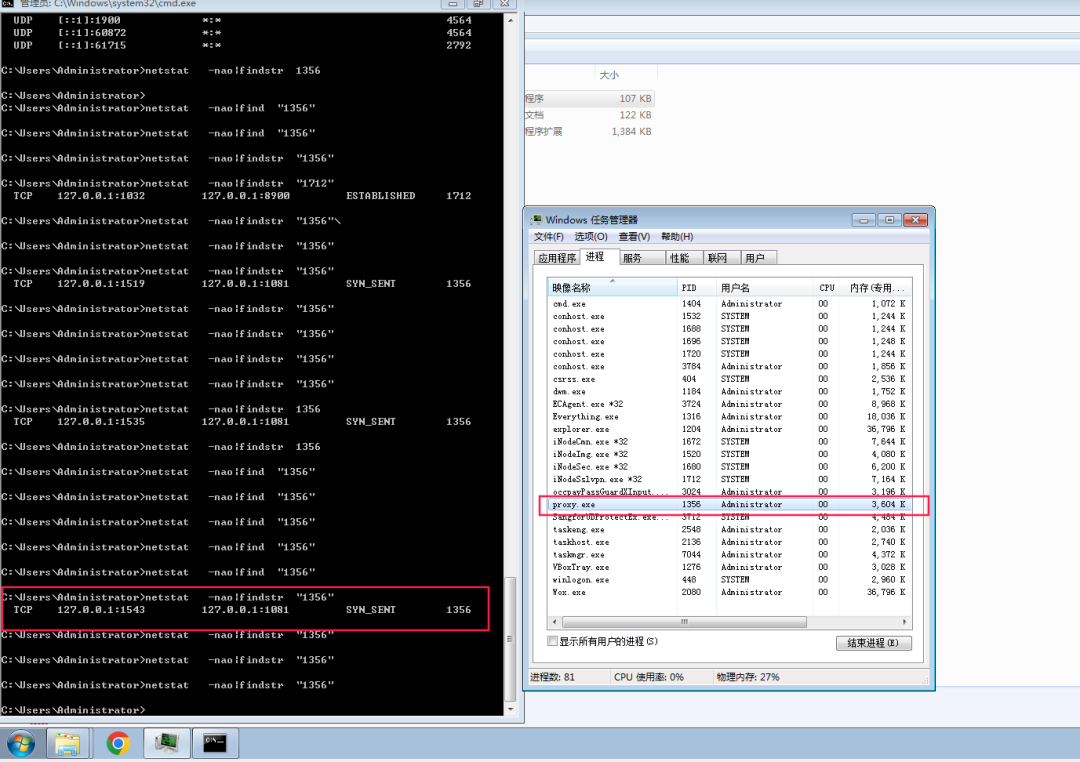Click 107 KB file size in Explorer
Image resolution: width=1080 pixels, height=762 pixels.
[x=635, y=99]
